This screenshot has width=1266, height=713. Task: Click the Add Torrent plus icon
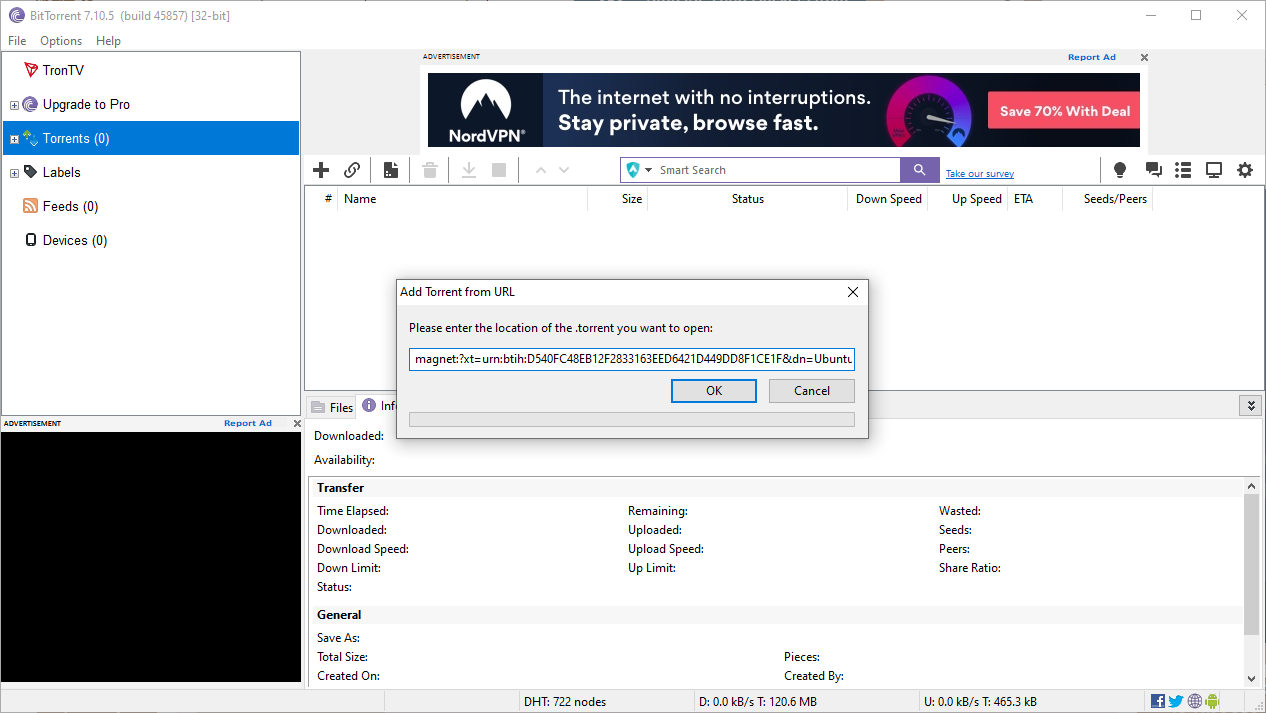(x=321, y=170)
